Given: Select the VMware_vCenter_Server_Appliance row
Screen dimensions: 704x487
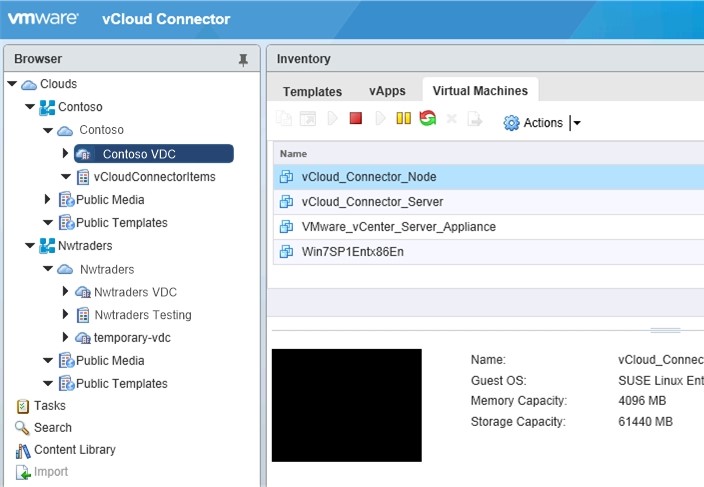Looking at the screenshot, I should tap(488, 227).
